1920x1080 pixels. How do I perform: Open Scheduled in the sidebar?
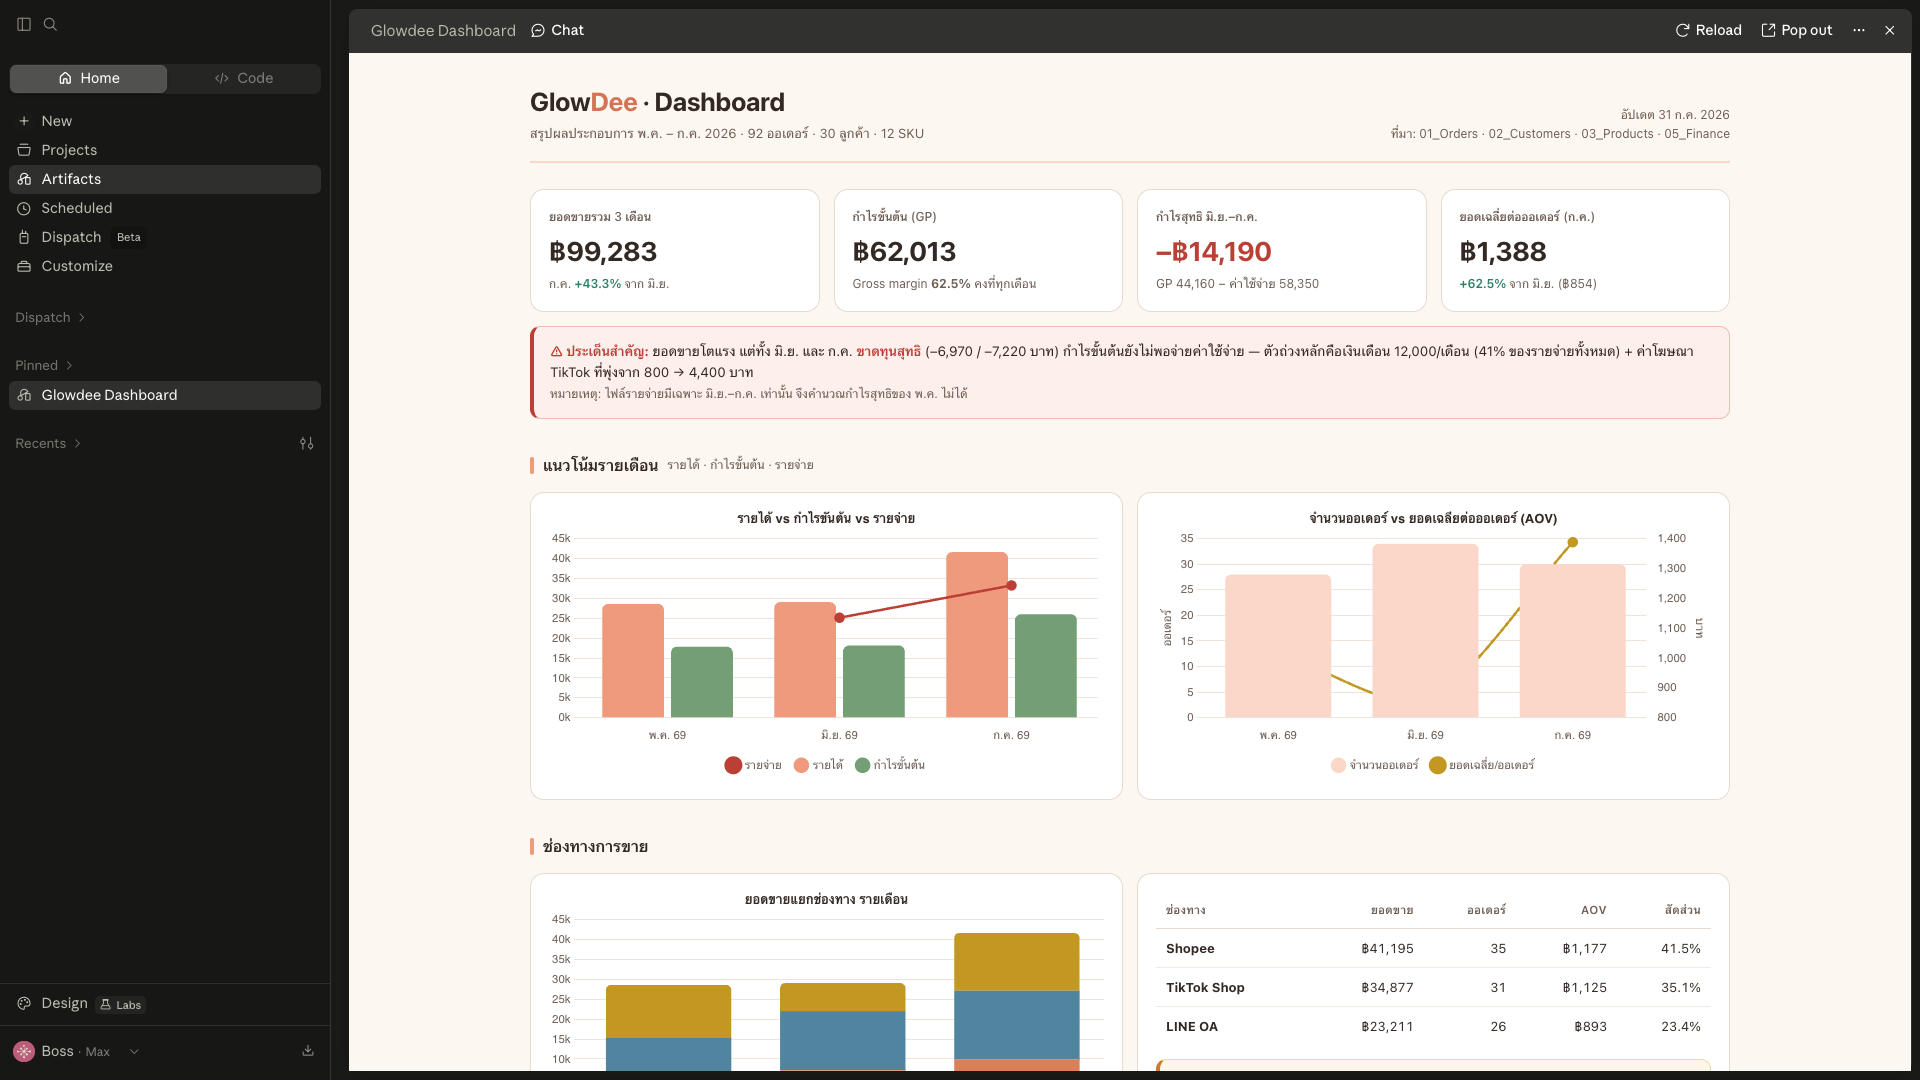pos(165,208)
